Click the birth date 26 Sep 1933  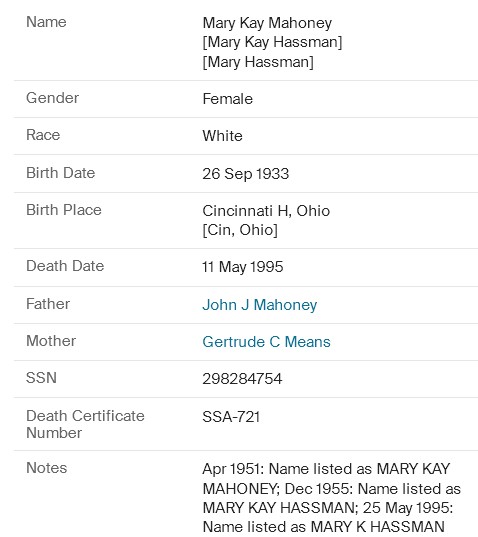246,174
